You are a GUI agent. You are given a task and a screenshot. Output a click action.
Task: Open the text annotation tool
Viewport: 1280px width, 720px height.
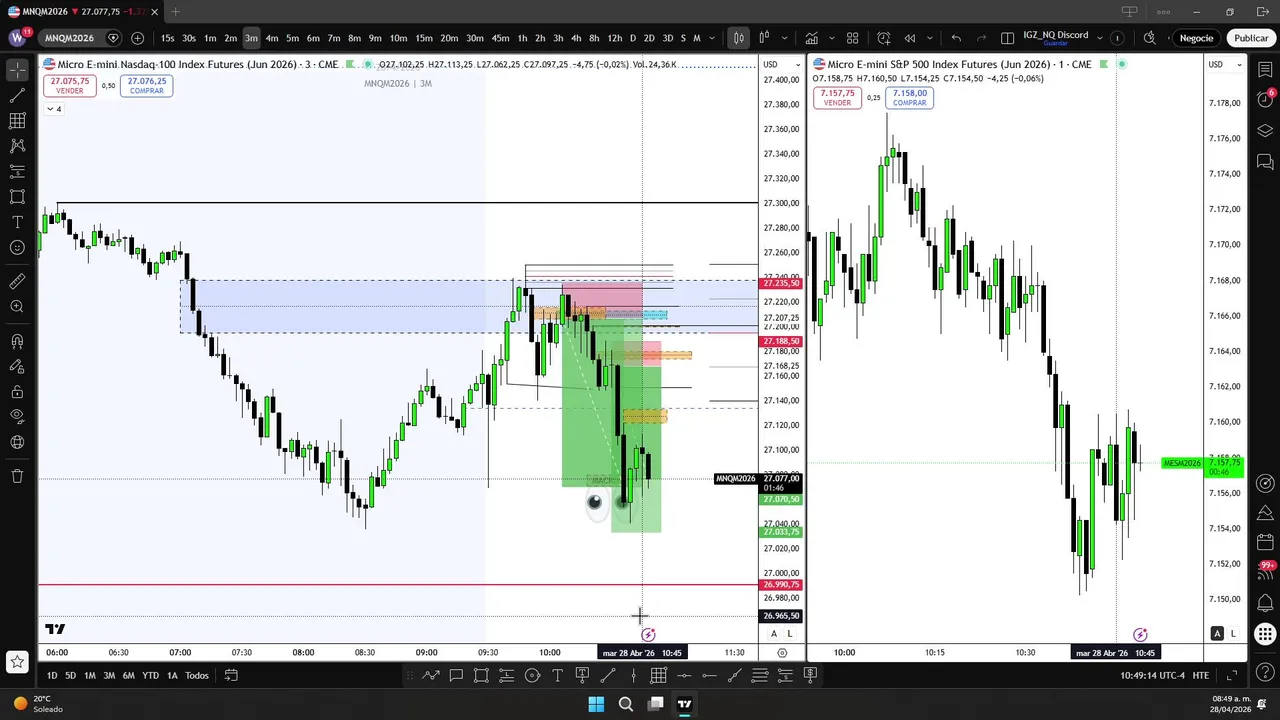click(17, 222)
